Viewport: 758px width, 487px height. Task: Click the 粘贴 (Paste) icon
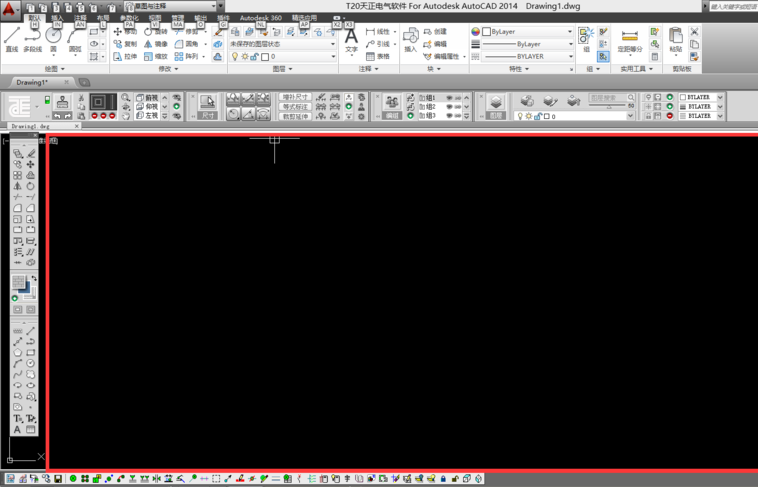pos(676,40)
